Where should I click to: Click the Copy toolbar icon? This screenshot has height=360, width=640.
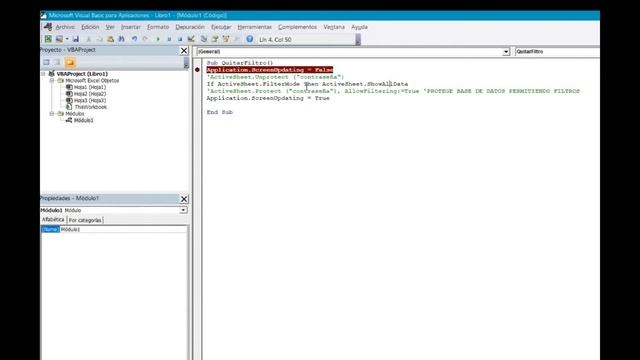(x=99, y=39)
